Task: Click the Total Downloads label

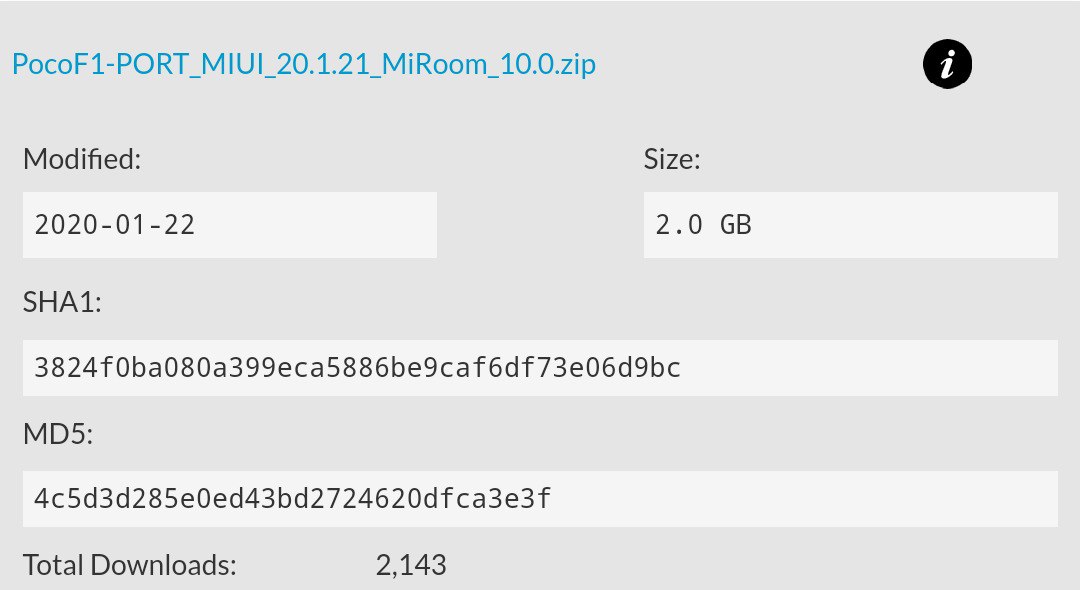Action: [129, 565]
